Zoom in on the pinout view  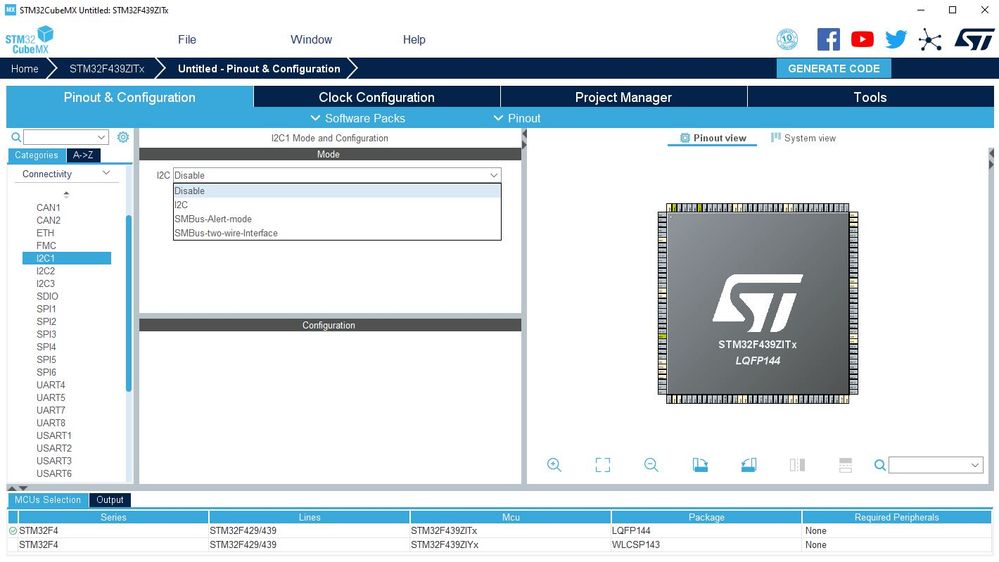point(554,465)
